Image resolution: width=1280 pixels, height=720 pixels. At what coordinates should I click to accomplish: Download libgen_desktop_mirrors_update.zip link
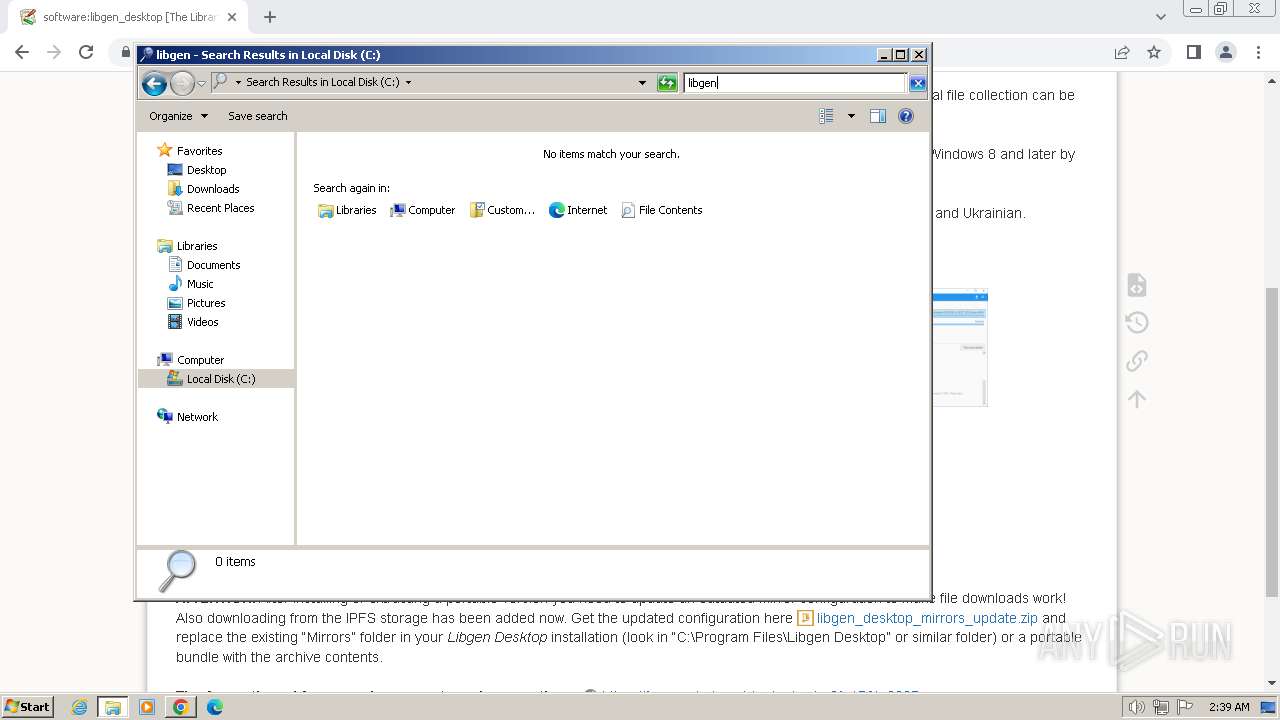click(x=927, y=618)
